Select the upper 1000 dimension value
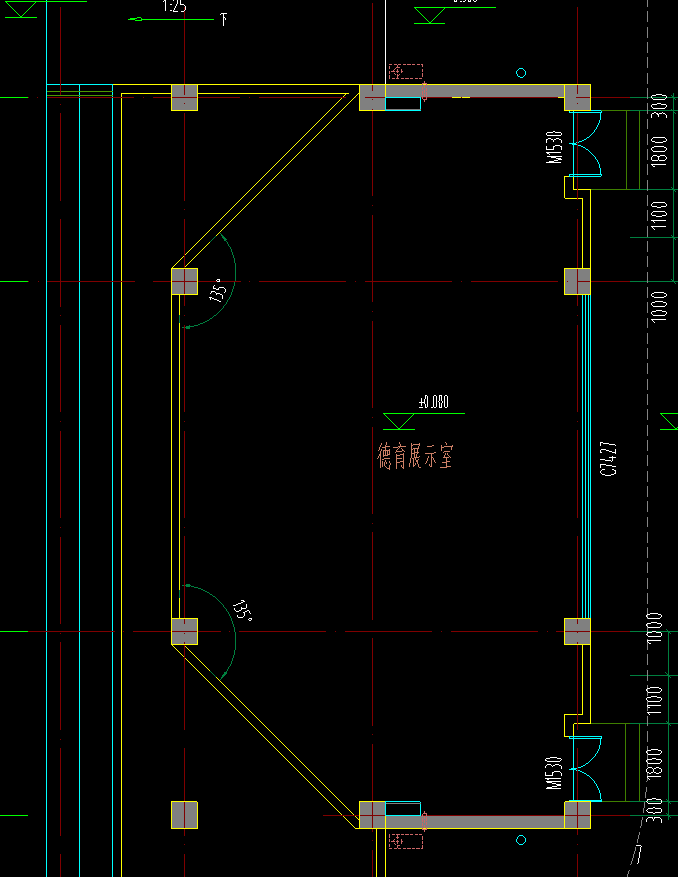This screenshot has width=678, height=877. [660, 306]
